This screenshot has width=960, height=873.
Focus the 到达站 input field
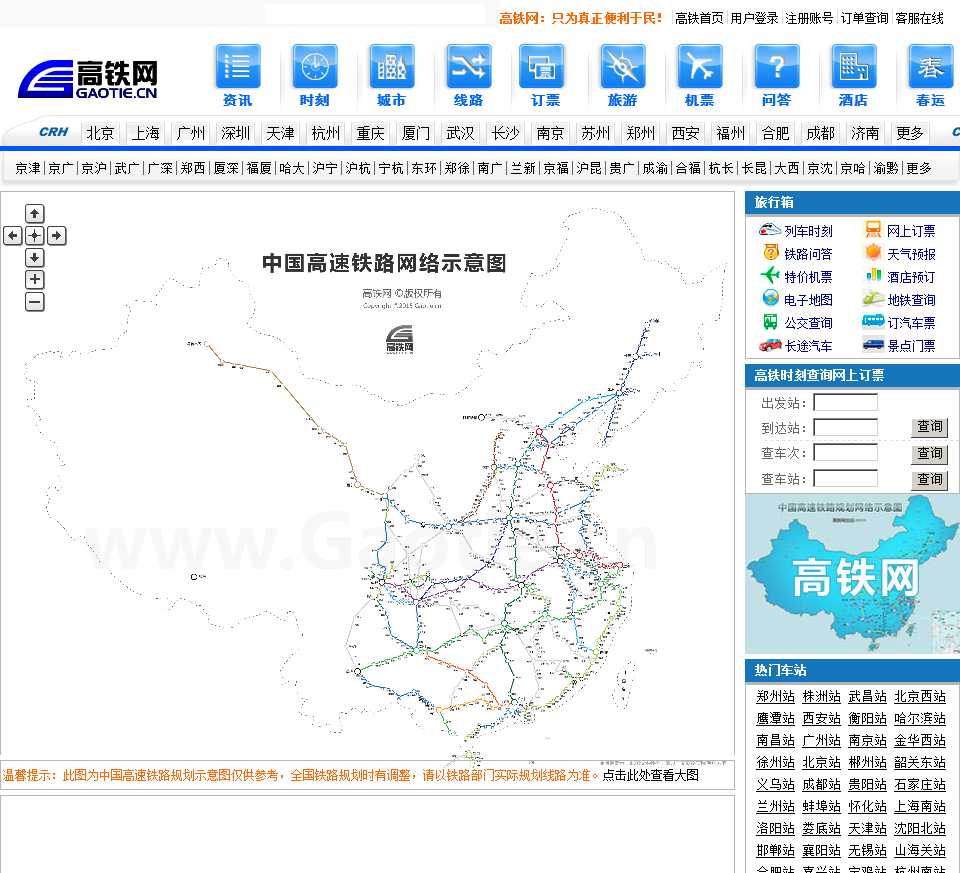tap(846, 427)
